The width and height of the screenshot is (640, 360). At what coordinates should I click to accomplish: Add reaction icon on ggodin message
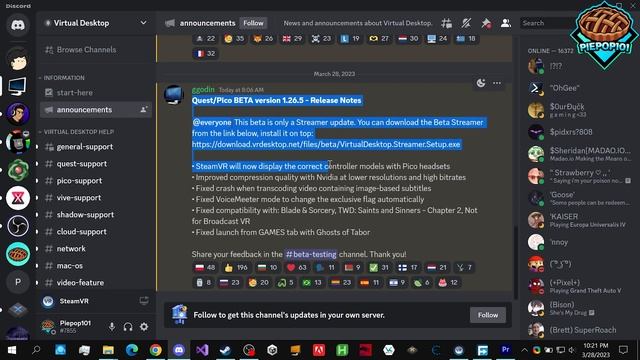pyautogui.click(x=481, y=83)
